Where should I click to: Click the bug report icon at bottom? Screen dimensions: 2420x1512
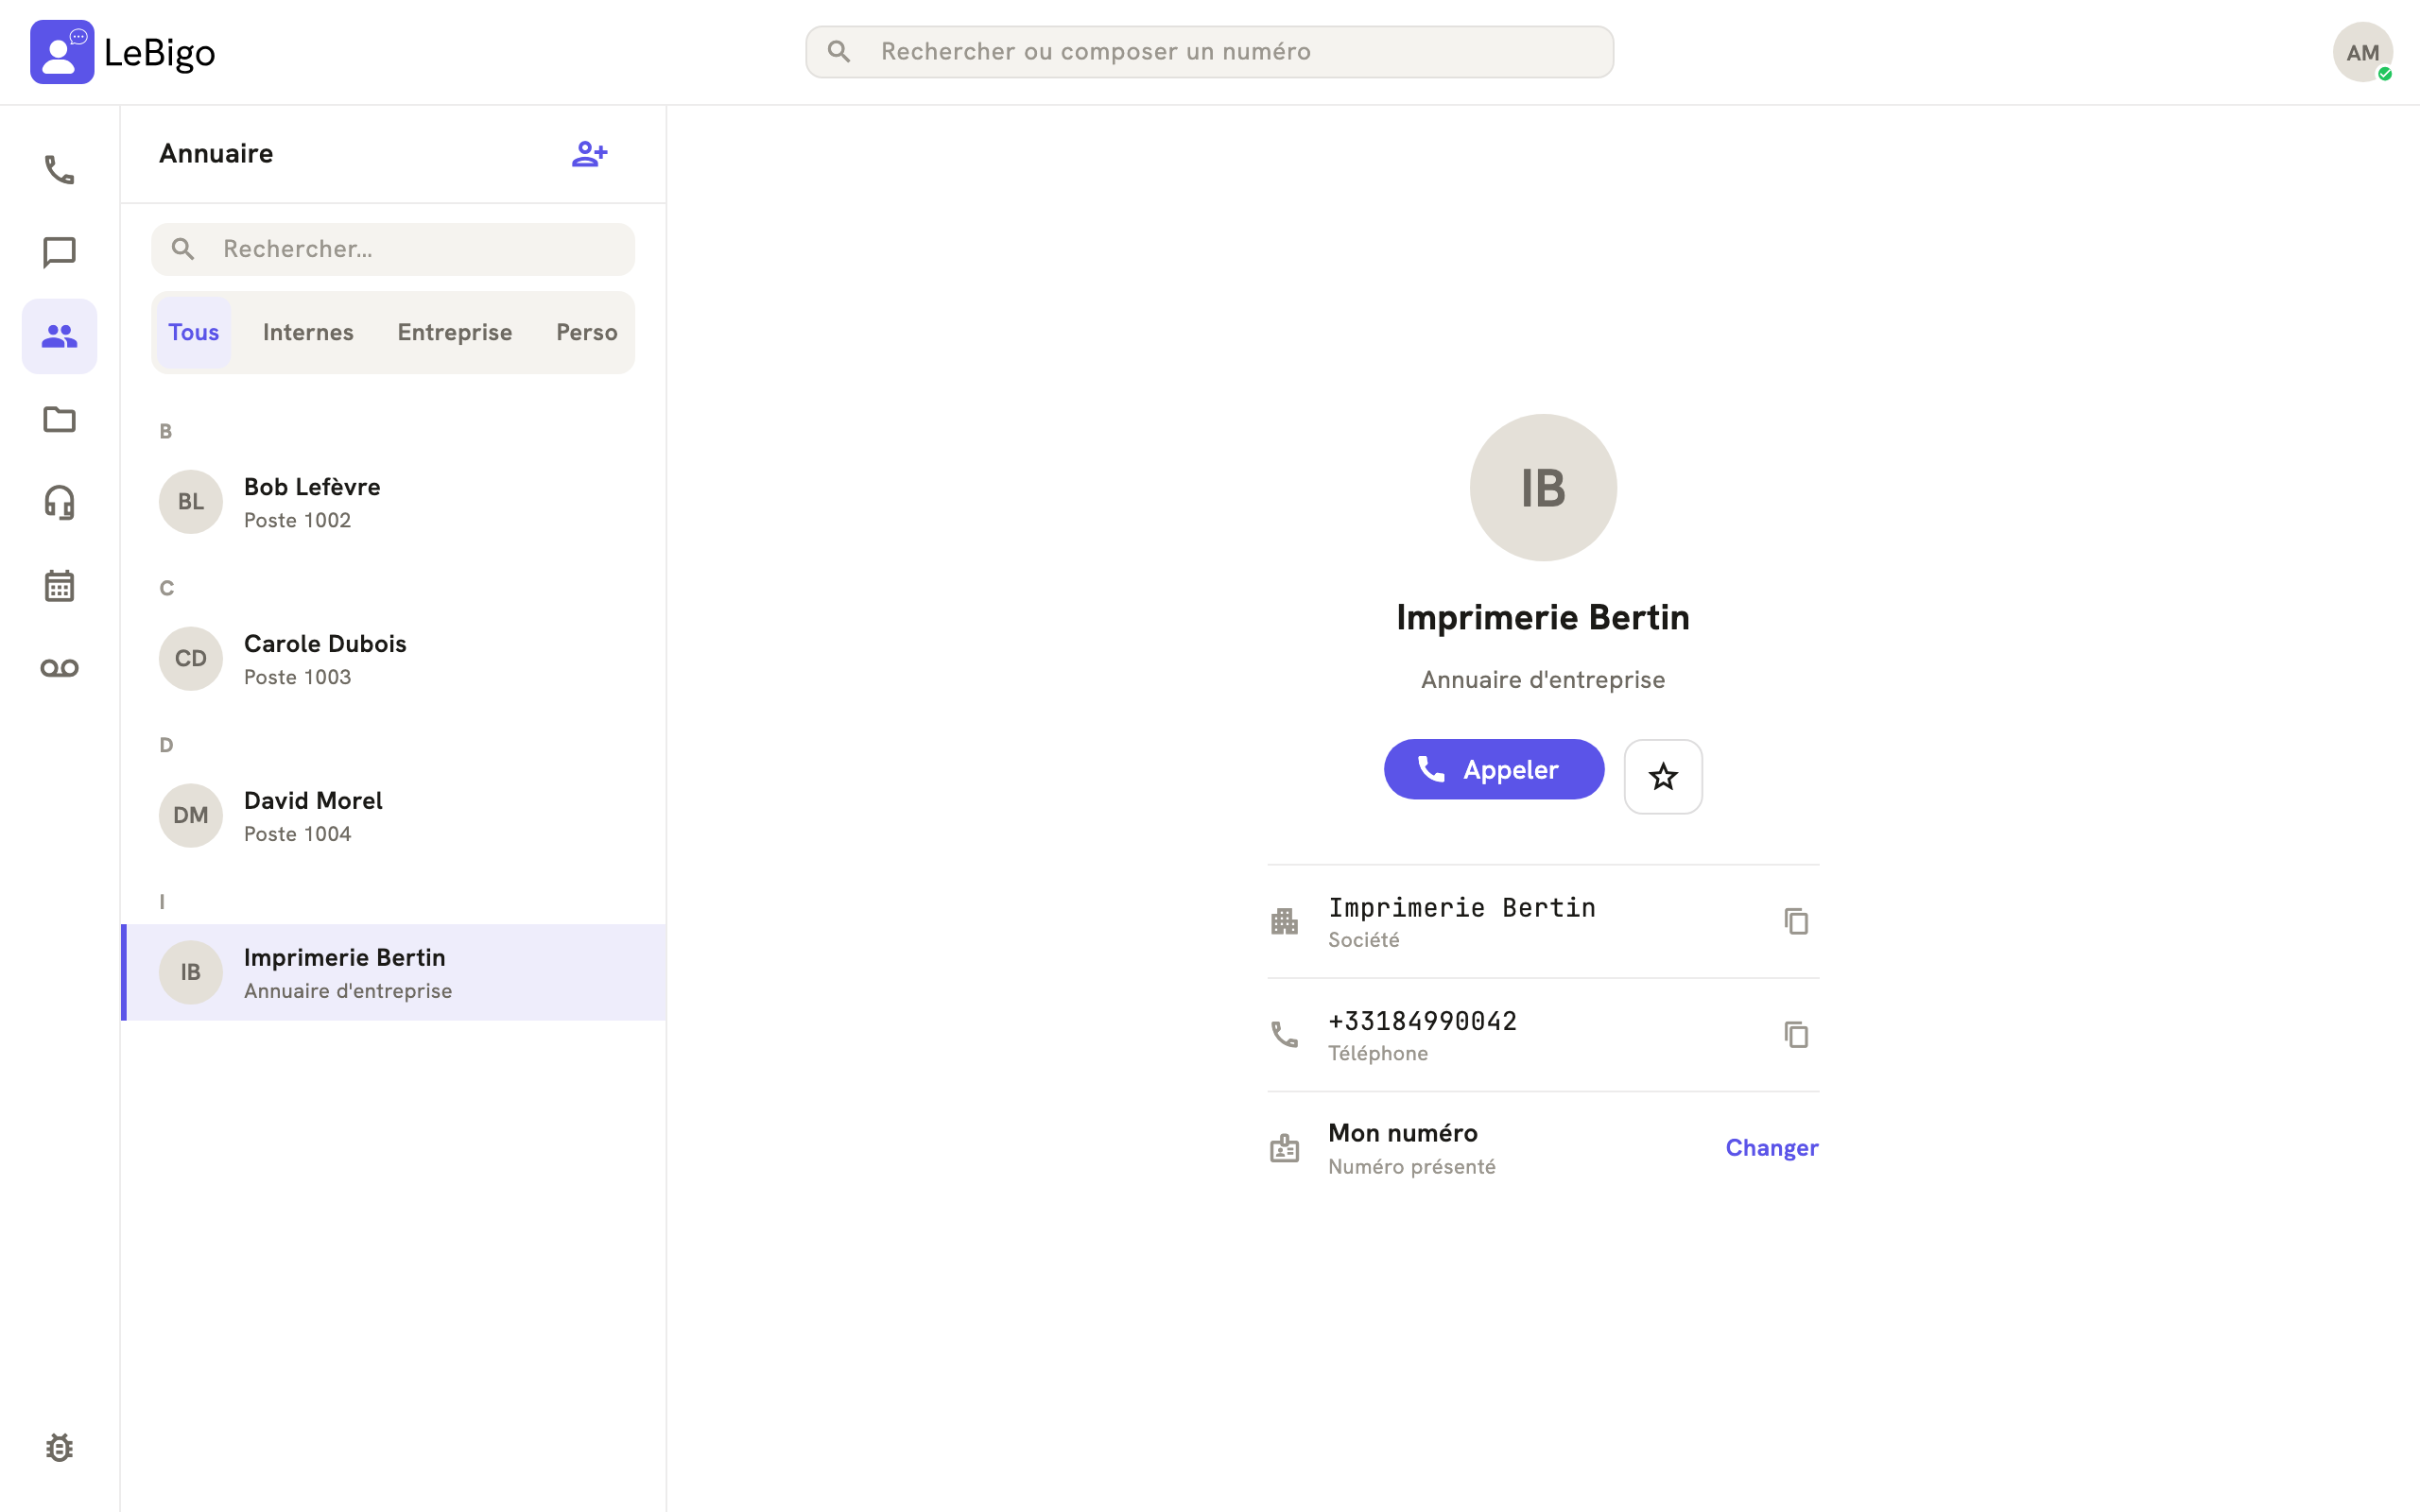(x=59, y=1447)
